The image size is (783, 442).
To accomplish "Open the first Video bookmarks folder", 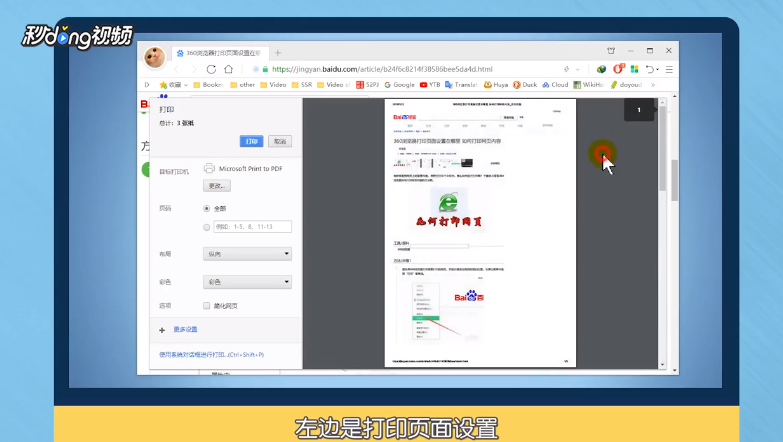I will click(273, 85).
